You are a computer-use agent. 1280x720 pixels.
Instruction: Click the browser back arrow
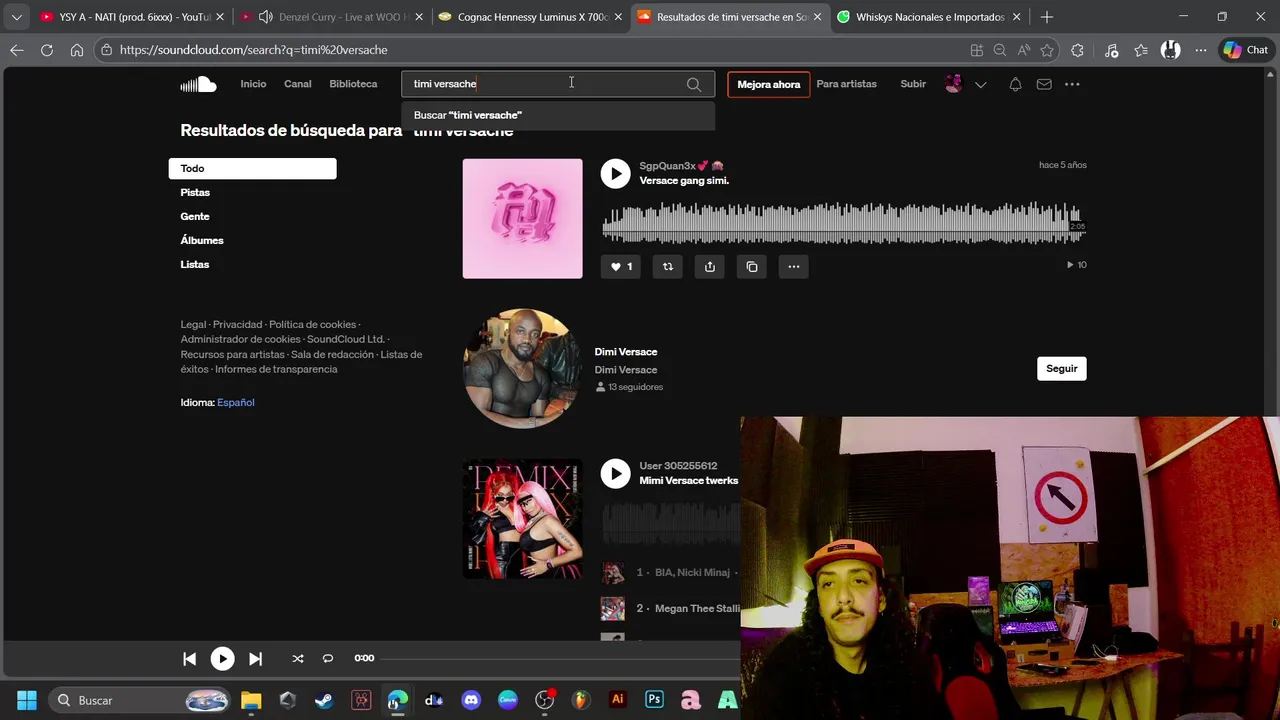coord(17,50)
